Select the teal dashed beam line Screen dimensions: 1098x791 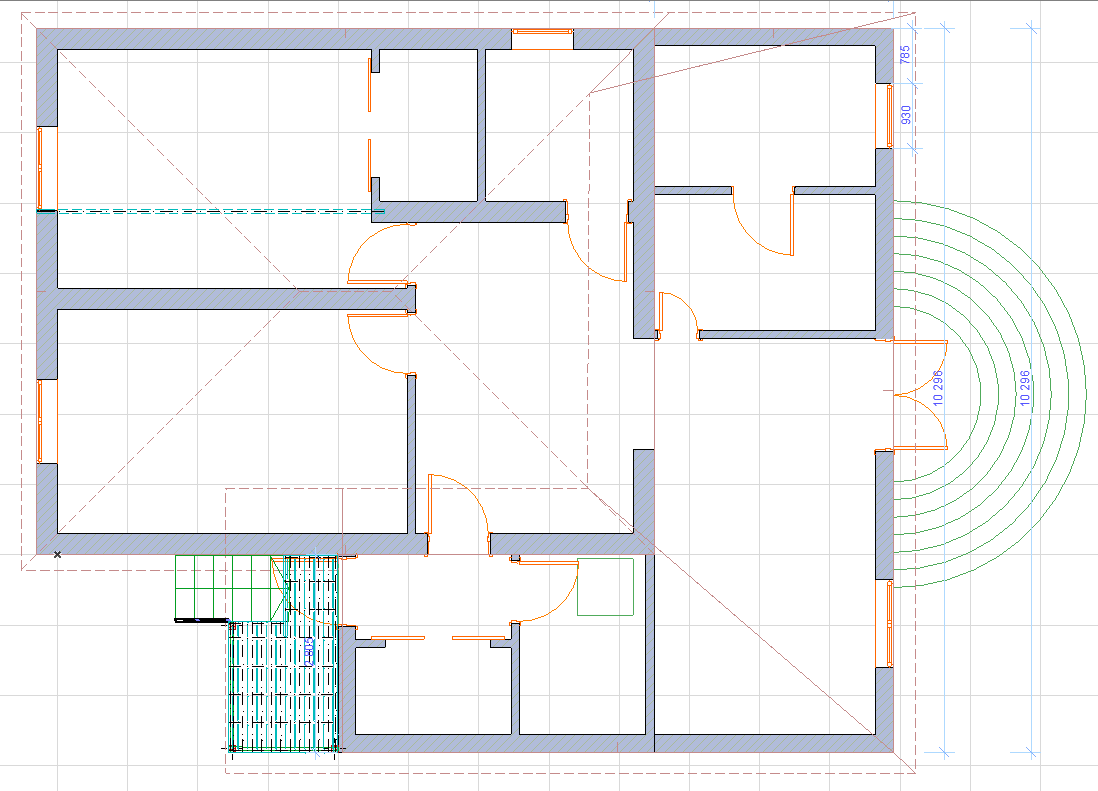pos(211,211)
